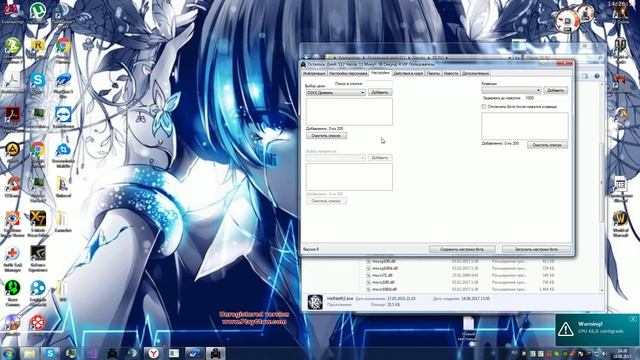Image resolution: width=640 pixels, height=360 pixels.
Task: Enable disabling the bot after key press
Action: pyautogui.click(x=484, y=107)
